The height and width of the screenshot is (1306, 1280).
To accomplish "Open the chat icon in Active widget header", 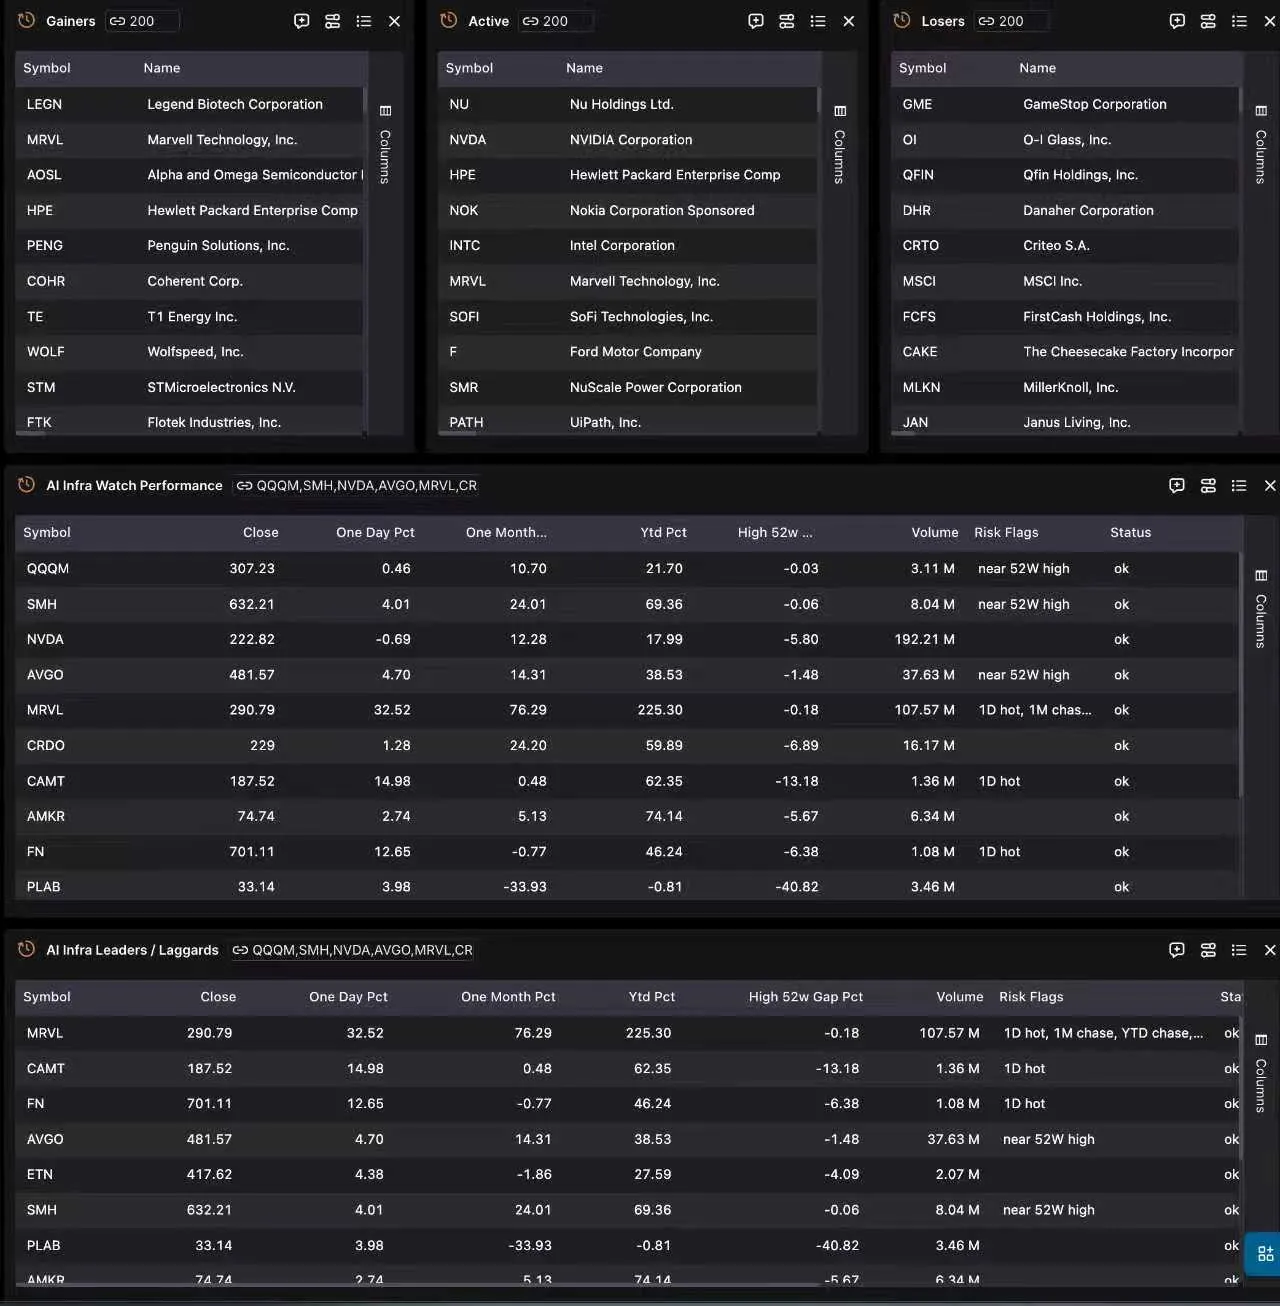I will pos(756,21).
